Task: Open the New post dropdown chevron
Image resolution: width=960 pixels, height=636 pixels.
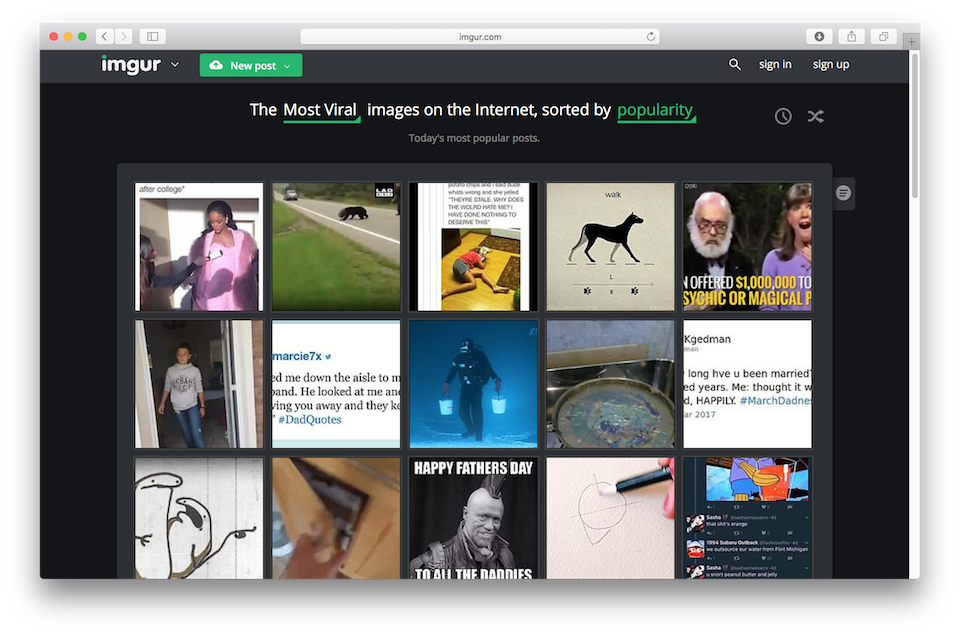Action: coord(288,66)
